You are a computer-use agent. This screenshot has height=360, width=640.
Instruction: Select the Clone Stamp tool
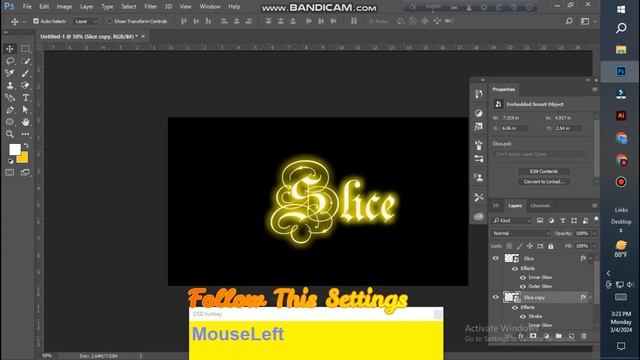pyautogui.click(x=10, y=86)
